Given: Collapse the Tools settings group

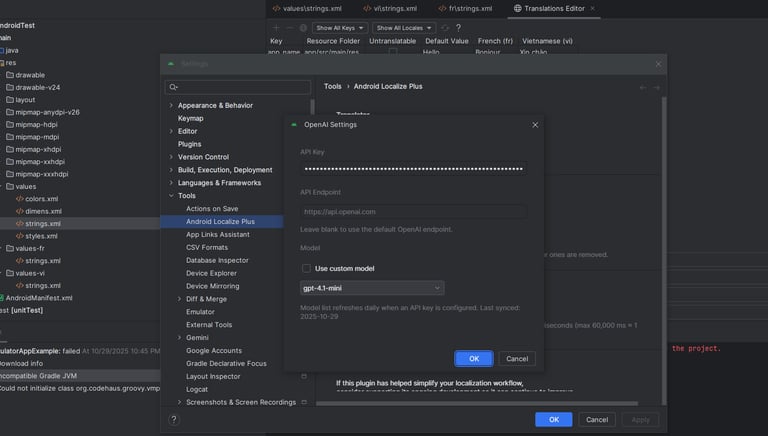Looking at the screenshot, I should (171, 195).
